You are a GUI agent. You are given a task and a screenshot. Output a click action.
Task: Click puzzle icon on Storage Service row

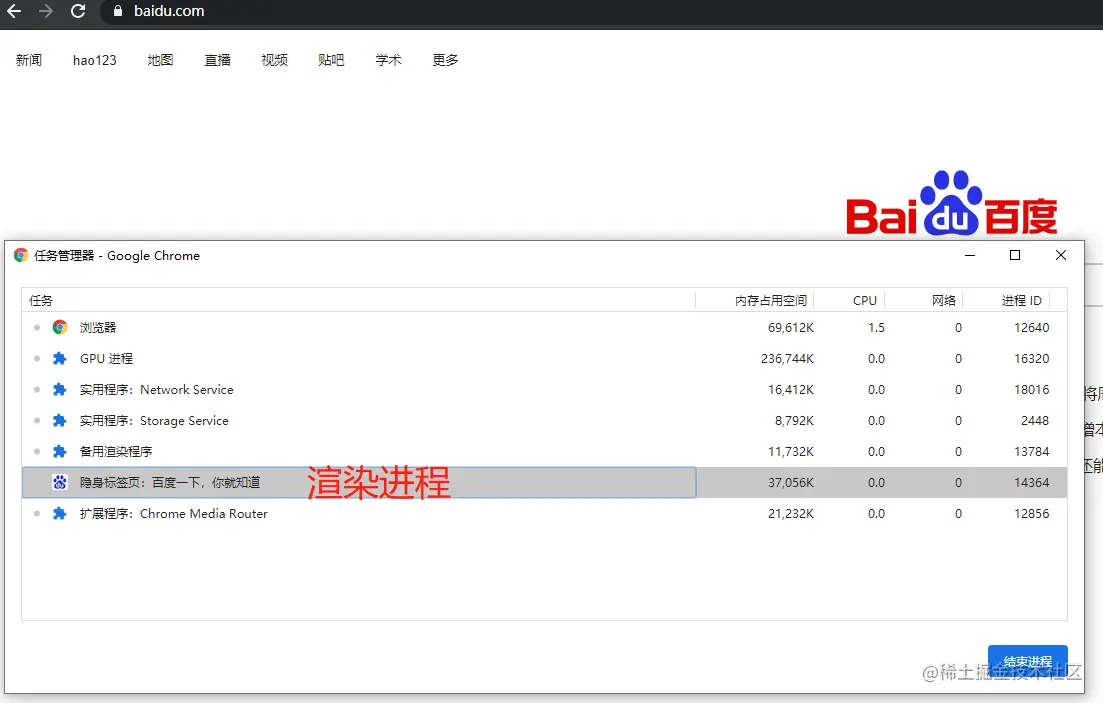[x=60, y=420]
